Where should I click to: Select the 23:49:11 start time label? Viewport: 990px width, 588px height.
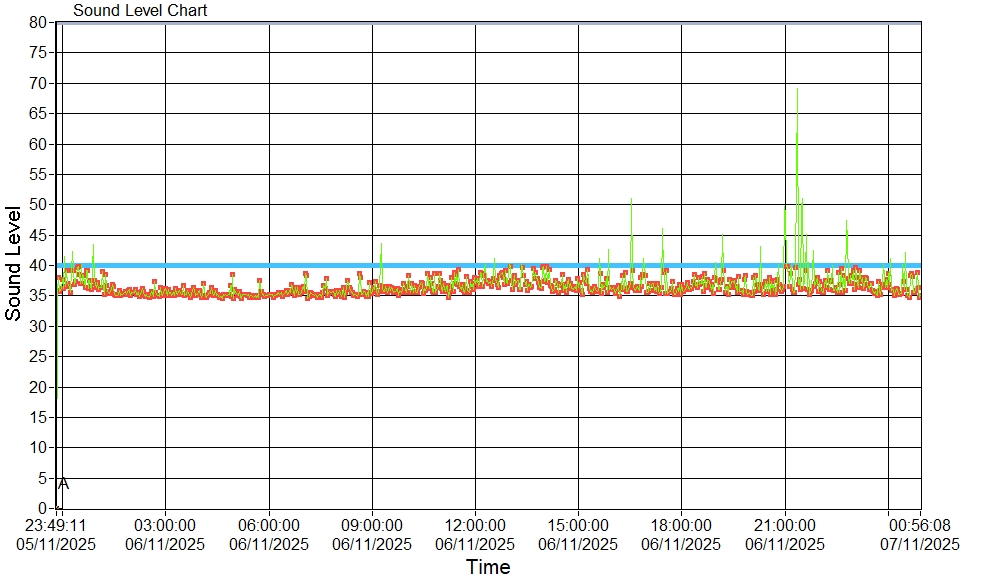click(x=56, y=525)
